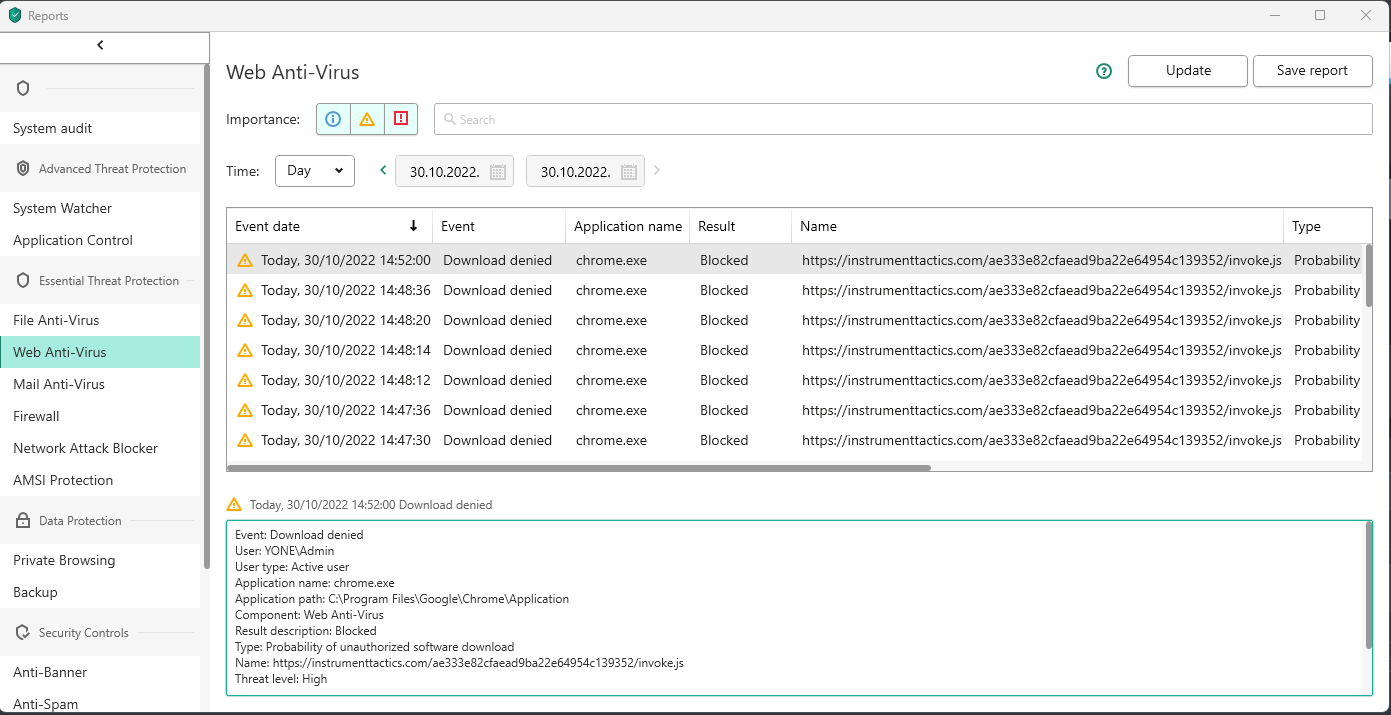Toggle the warning events importance filter

pyautogui.click(x=367, y=119)
